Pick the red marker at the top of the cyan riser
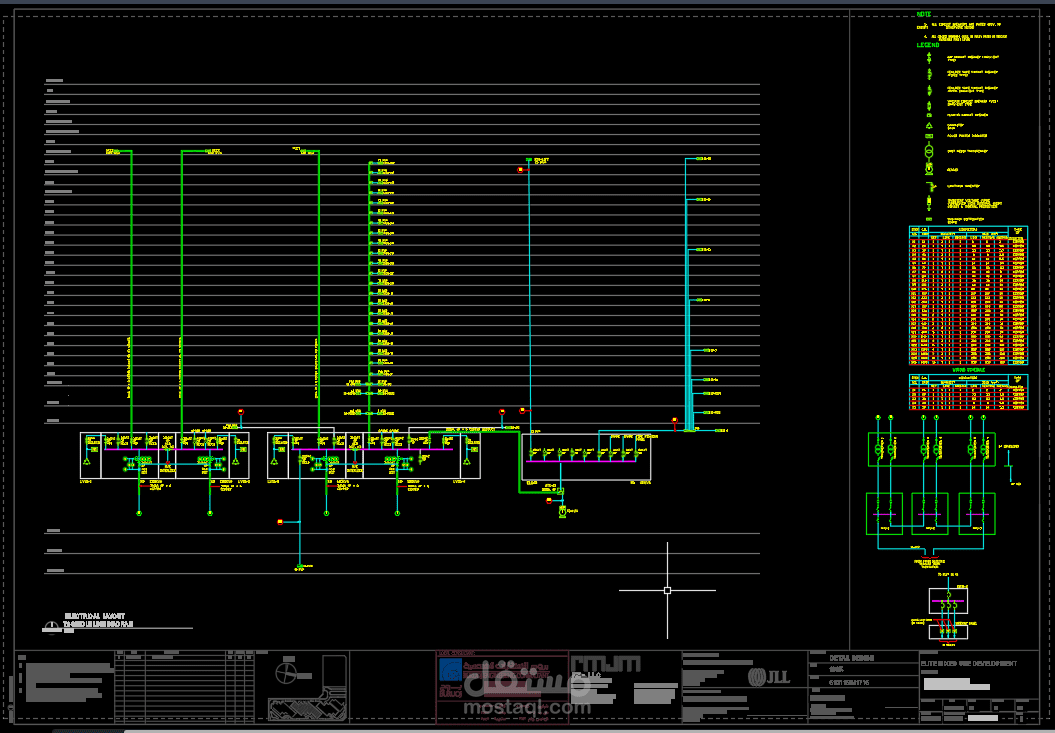Screen dimensions: 1055x733 [x=520, y=170]
